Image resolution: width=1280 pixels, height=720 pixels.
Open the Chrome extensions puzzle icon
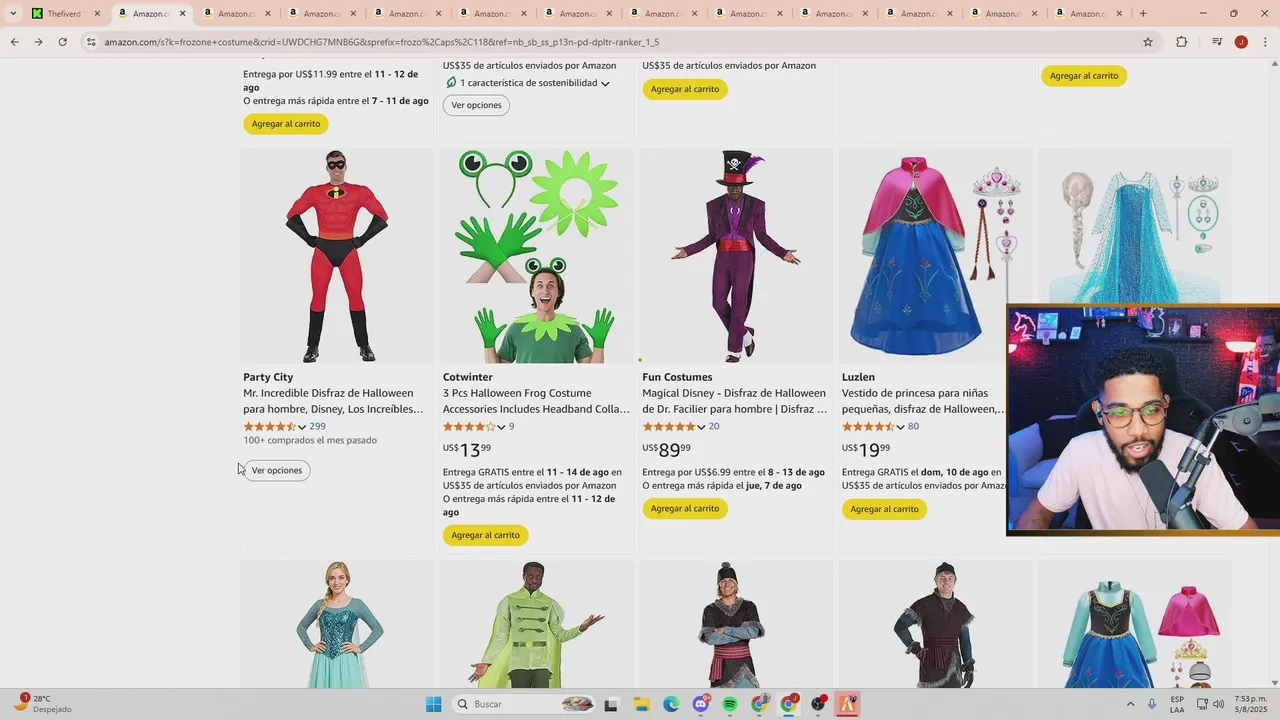click(1181, 42)
